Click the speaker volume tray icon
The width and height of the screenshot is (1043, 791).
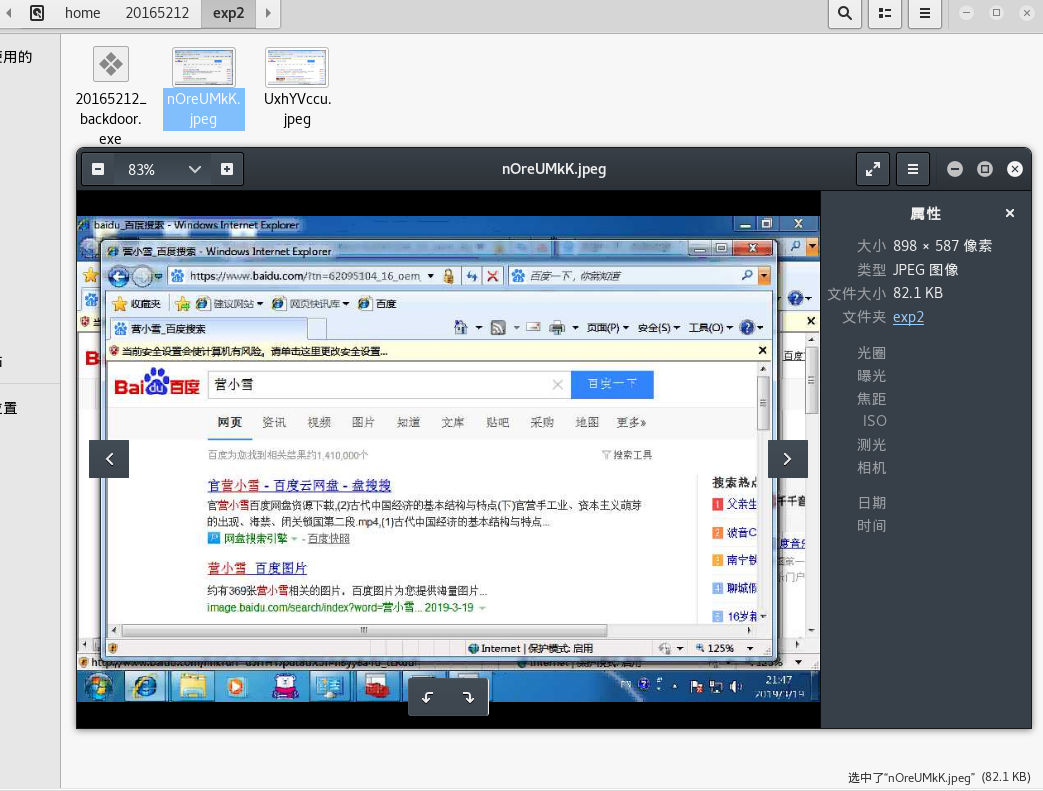click(x=735, y=687)
